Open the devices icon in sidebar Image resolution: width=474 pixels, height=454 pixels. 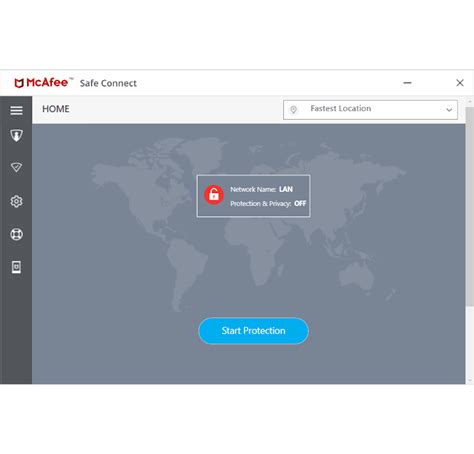(16, 267)
